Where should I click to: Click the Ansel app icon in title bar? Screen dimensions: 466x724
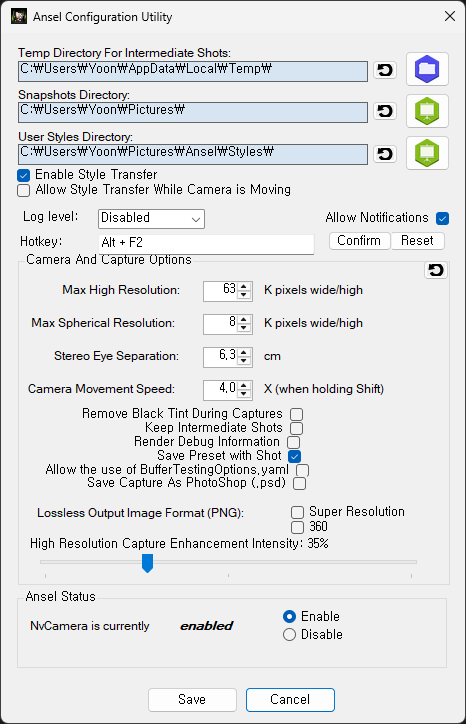(19, 17)
